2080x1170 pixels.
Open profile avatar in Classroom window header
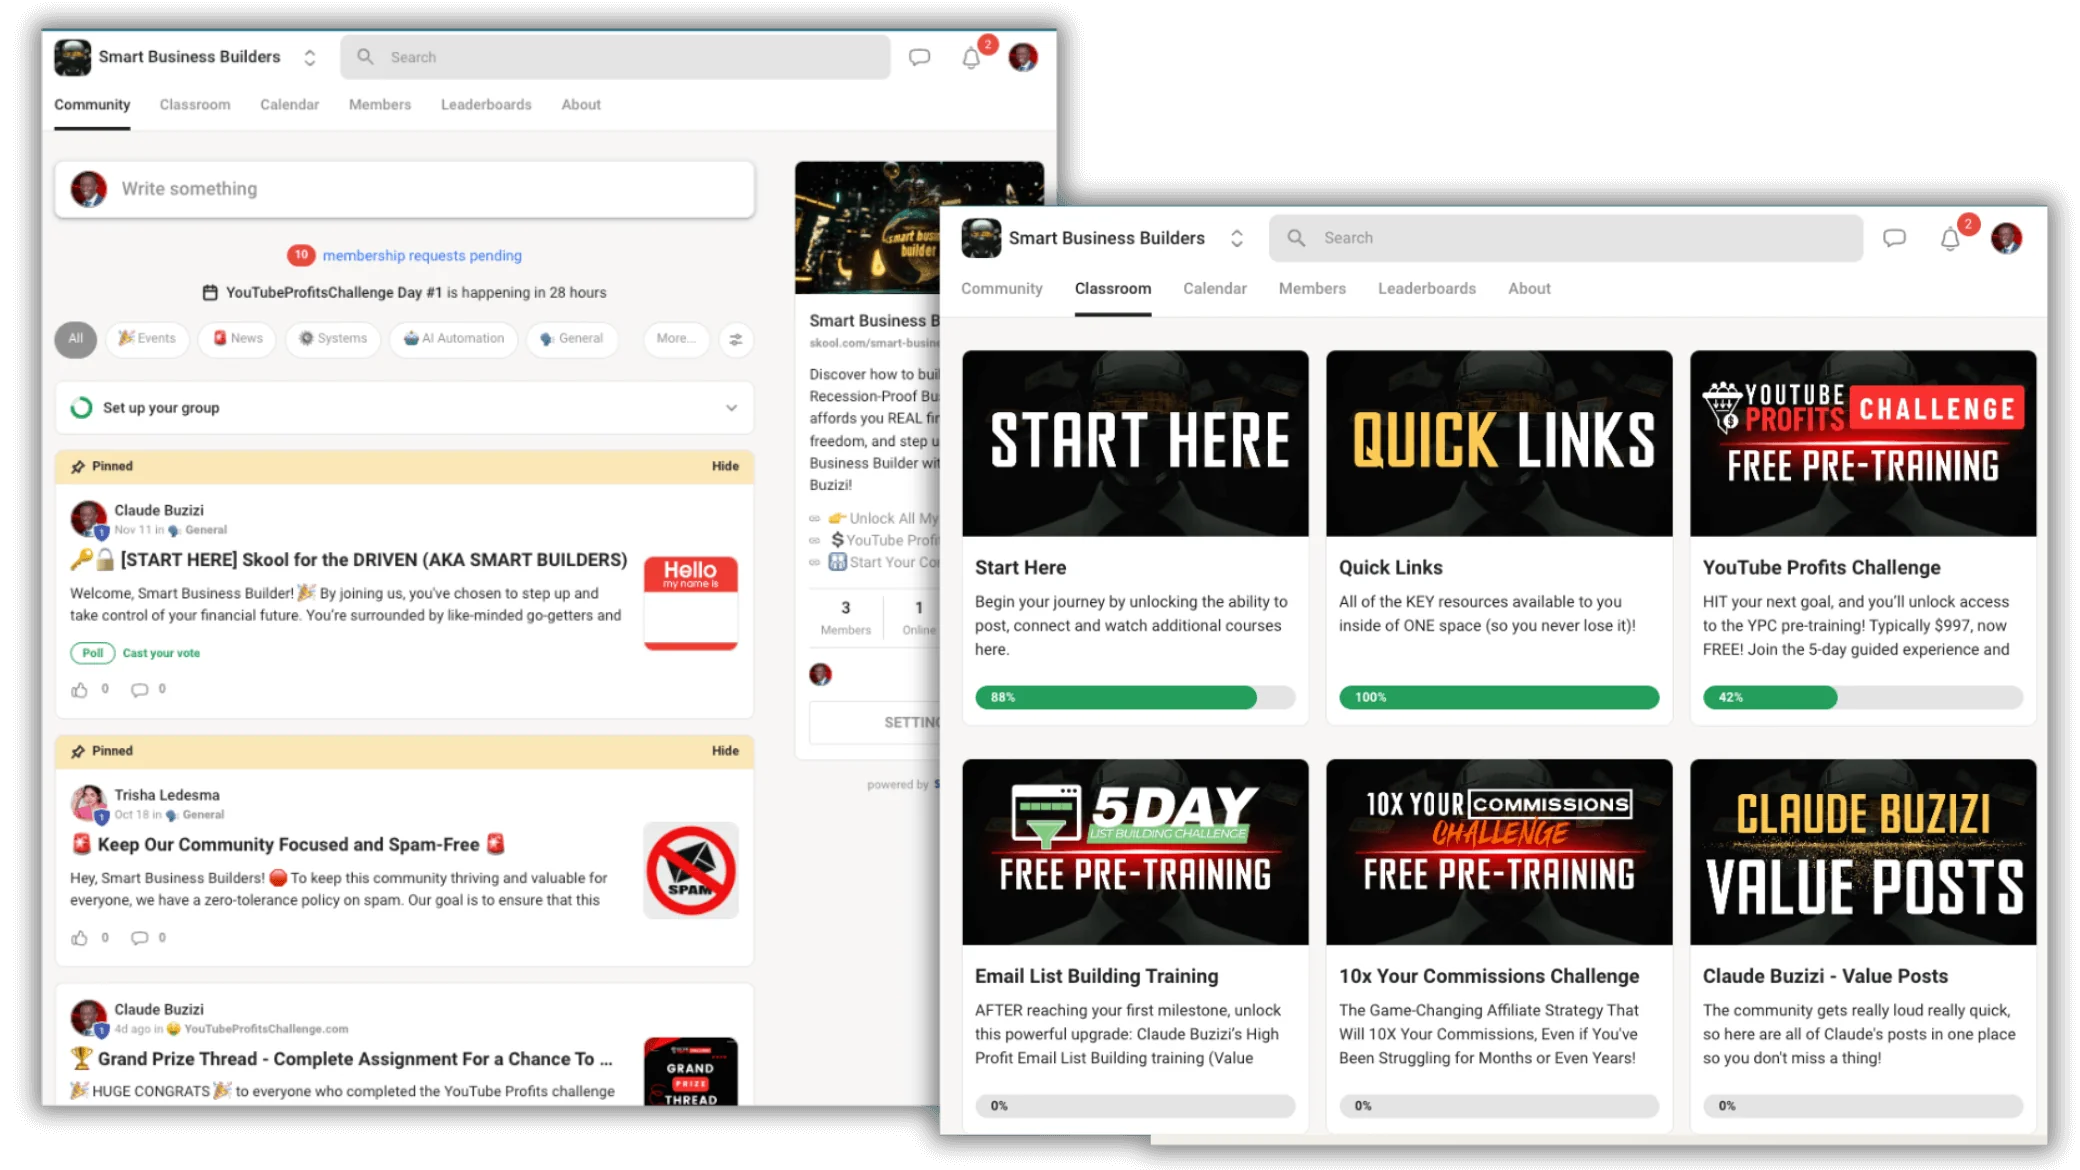click(2006, 238)
